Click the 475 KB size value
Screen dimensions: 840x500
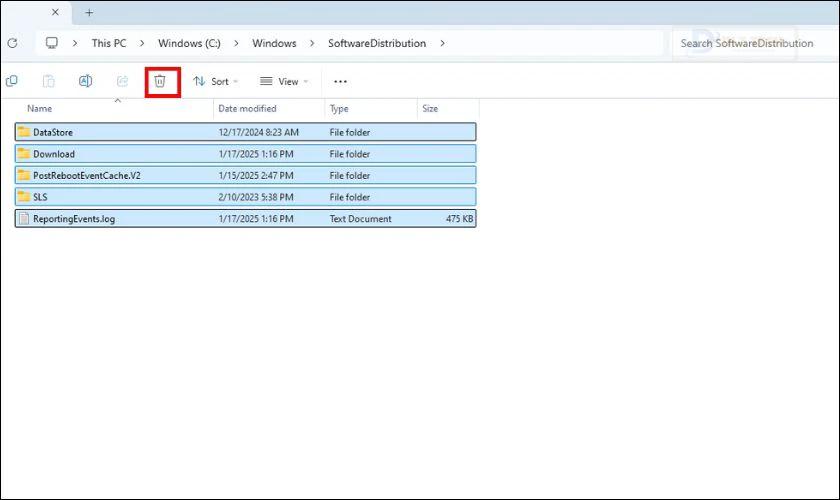460,219
